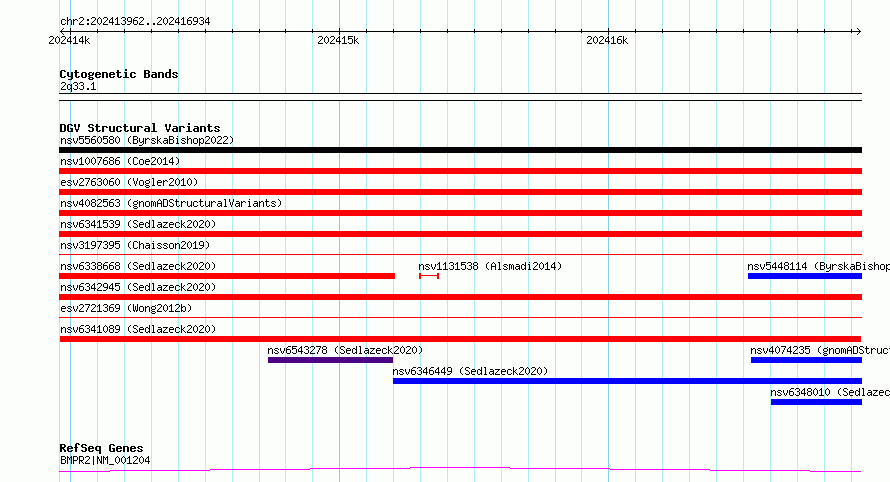Open nsv6543278 (Sedlazeck2020) label
The width and height of the screenshot is (890, 482).
point(345,350)
